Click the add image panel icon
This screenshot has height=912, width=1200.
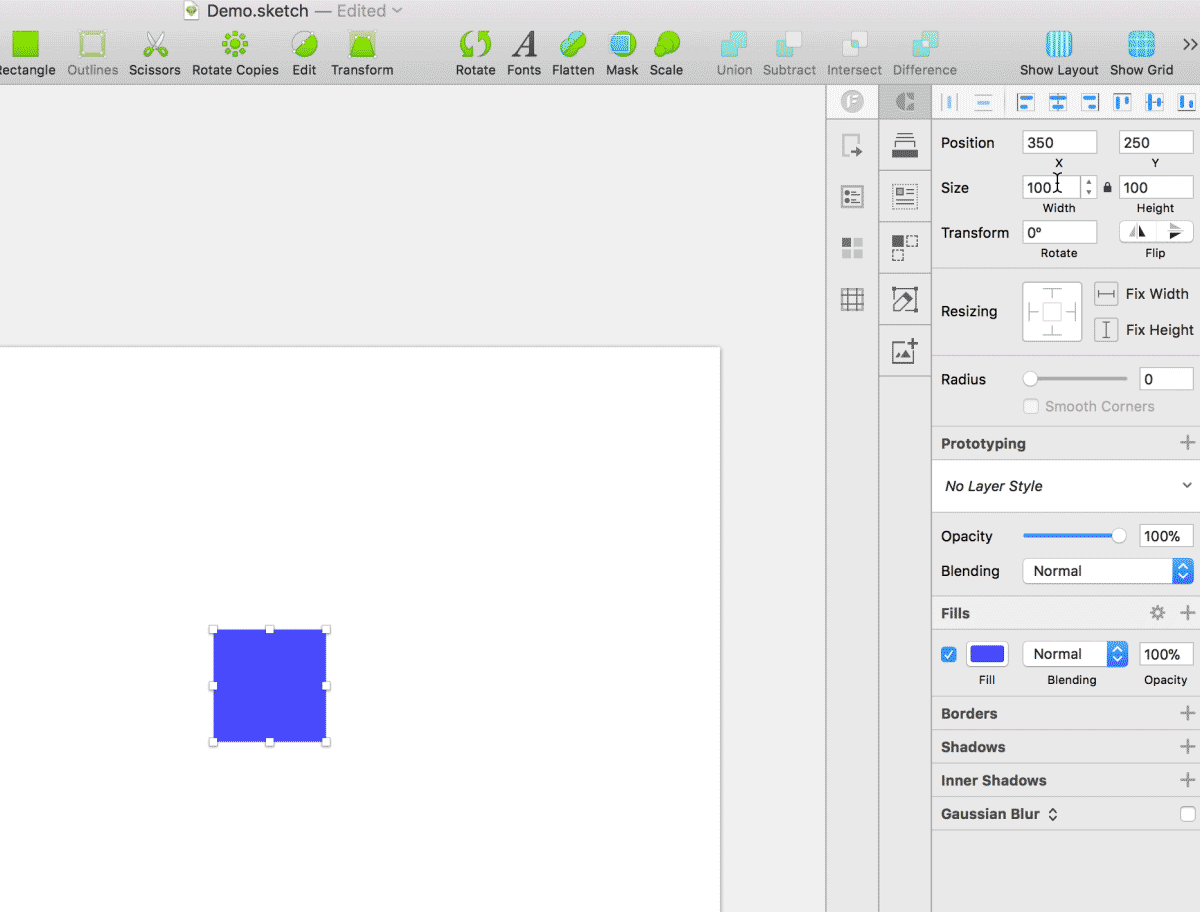[x=905, y=351]
